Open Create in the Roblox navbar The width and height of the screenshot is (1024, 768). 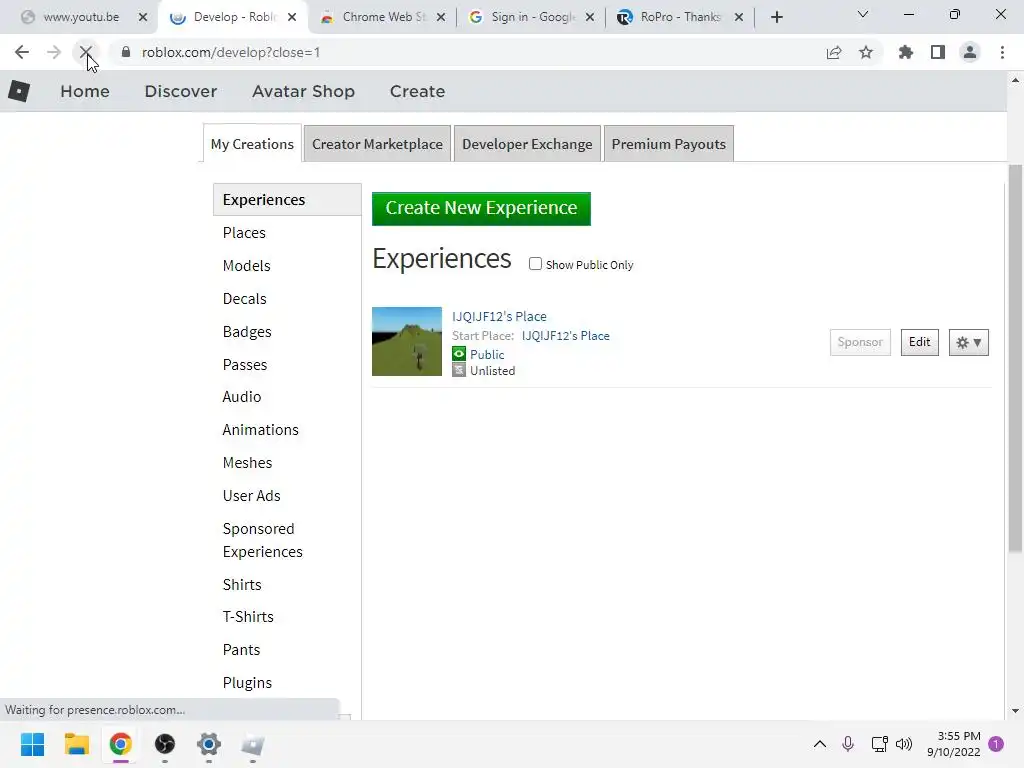coord(417,91)
